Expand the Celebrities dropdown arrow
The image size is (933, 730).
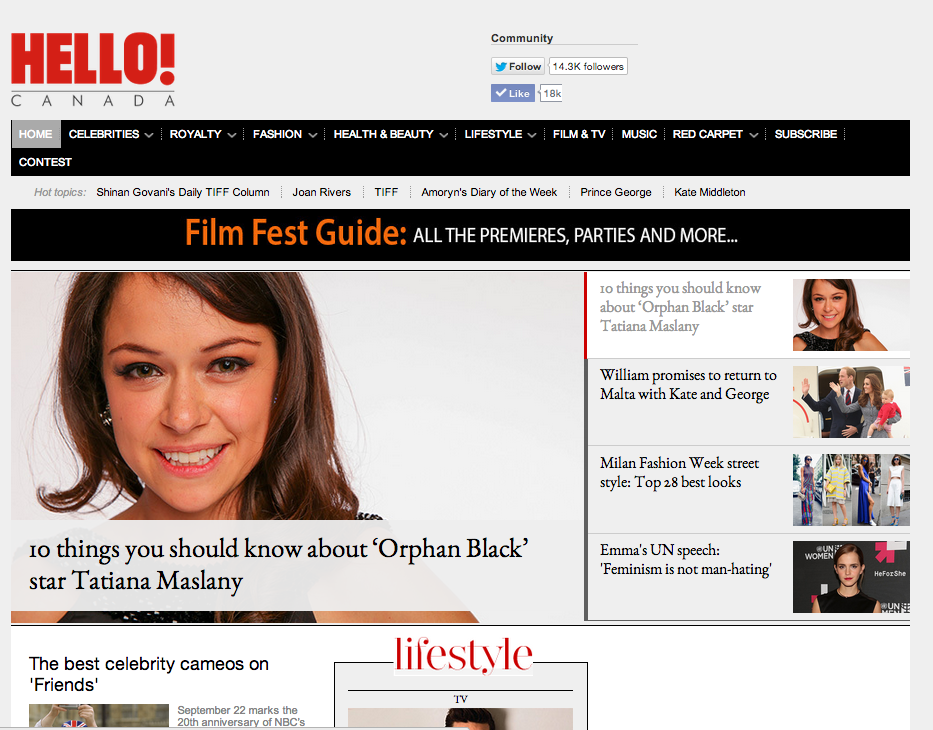click(149, 135)
